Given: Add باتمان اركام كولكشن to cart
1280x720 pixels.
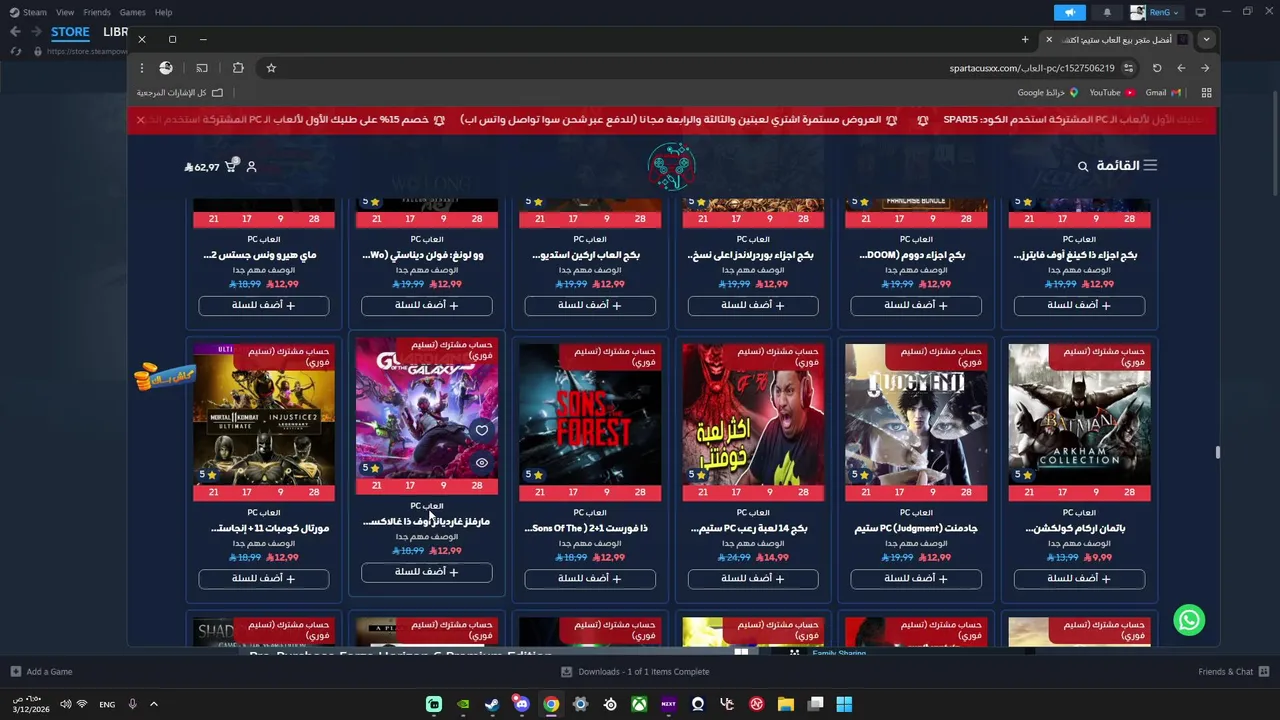Looking at the screenshot, I should (1079, 578).
